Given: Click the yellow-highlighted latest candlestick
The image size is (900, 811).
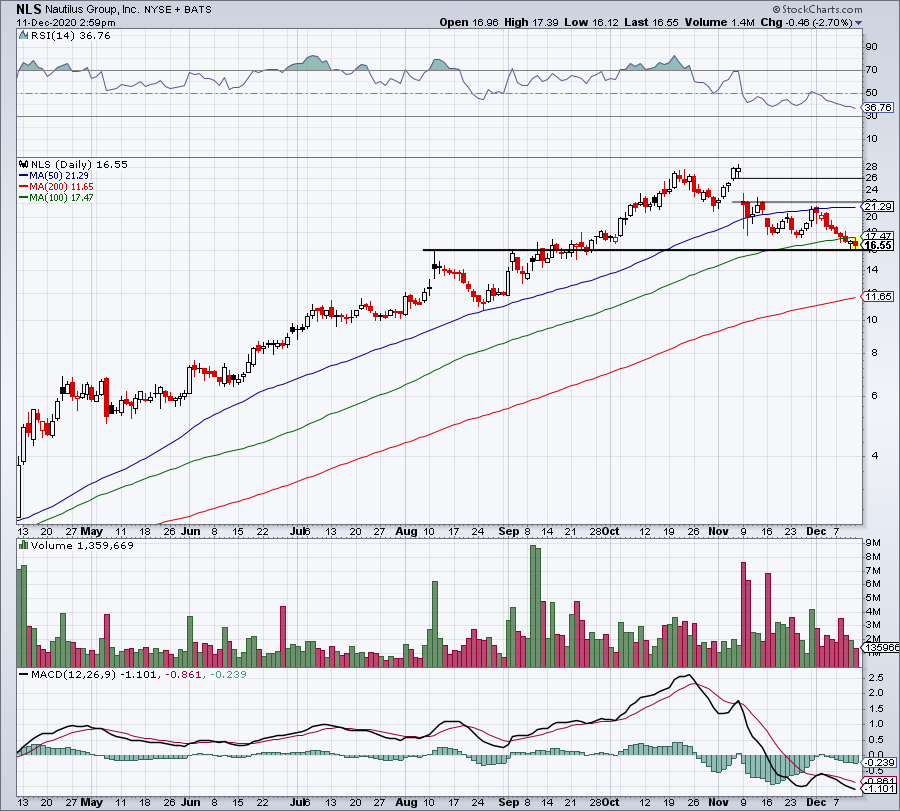Looking at the screenshot, I should [x=855, y=243].
